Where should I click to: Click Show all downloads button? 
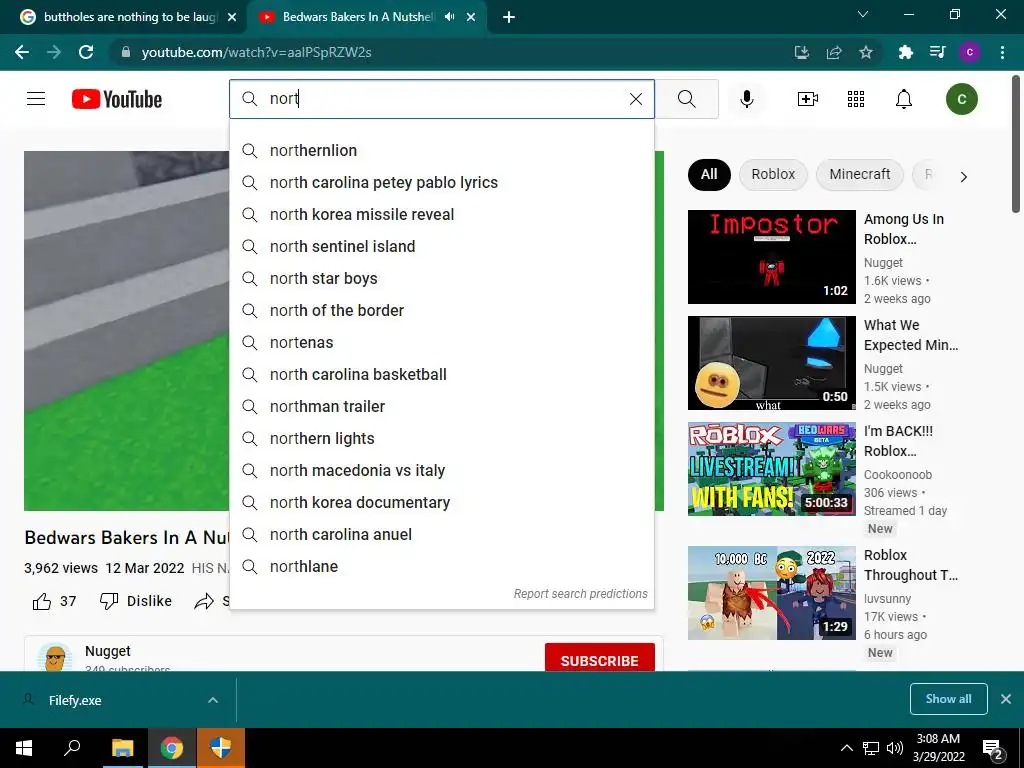(948, 699)
